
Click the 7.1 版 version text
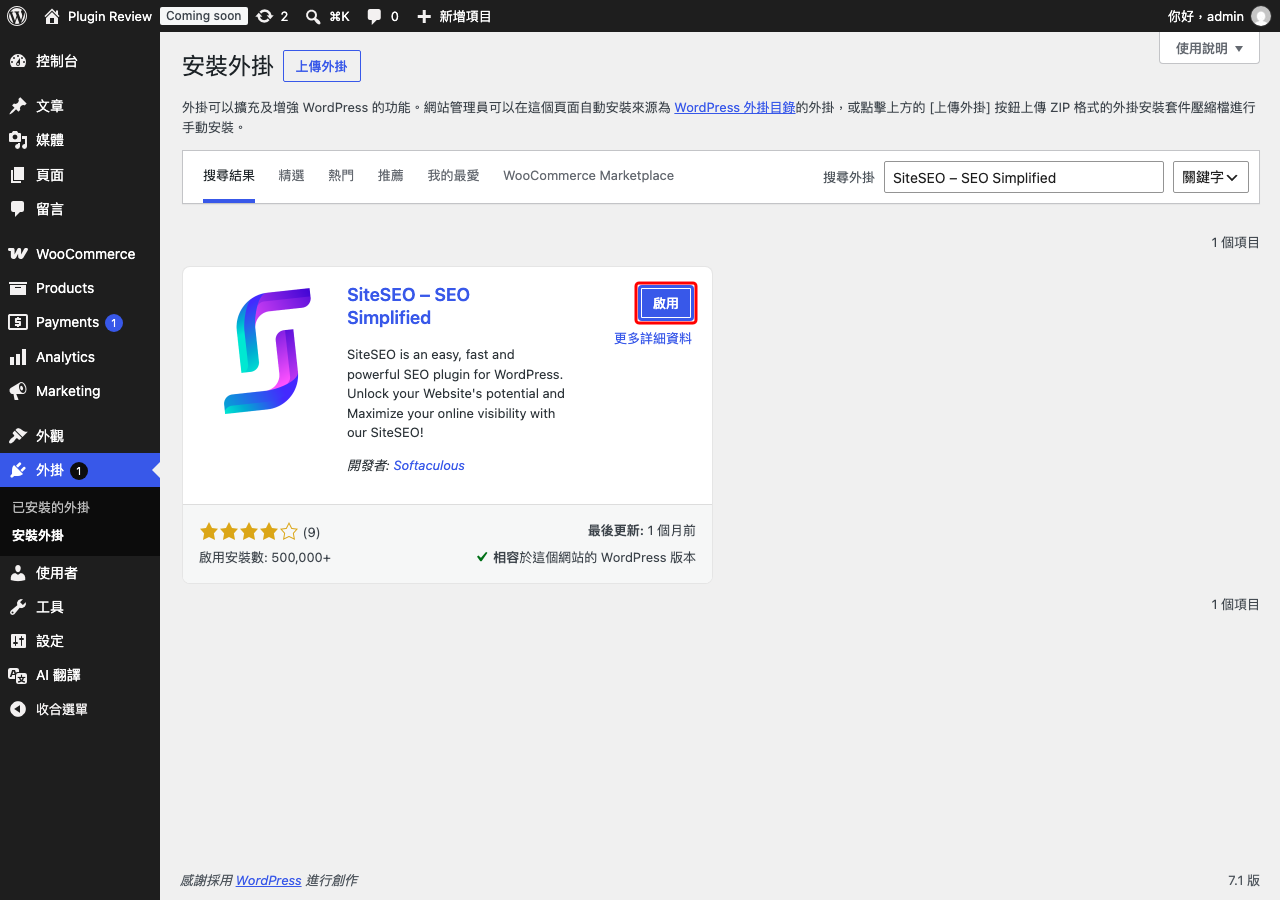[x=1244, y=880]
